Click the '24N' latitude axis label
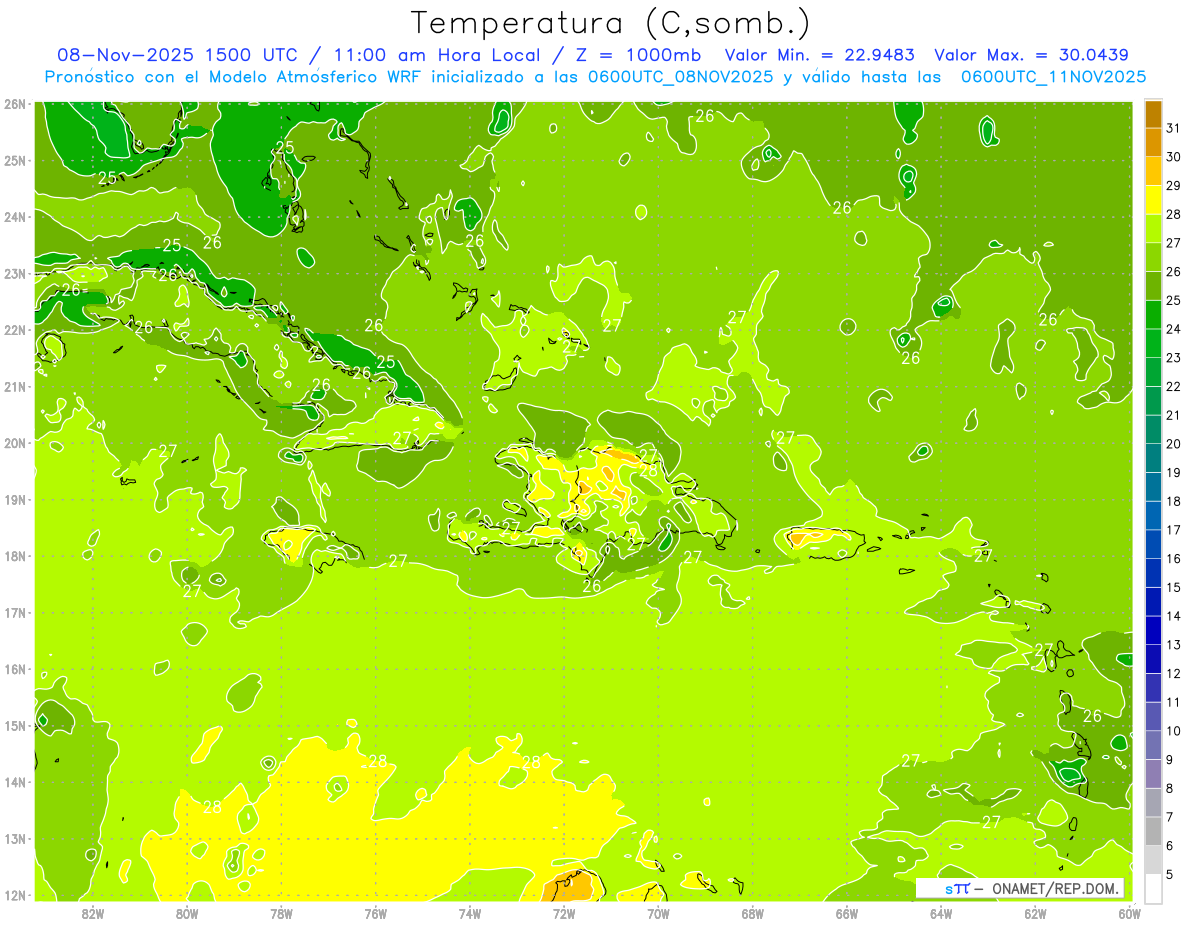Viewport: 1200px width, 927px height. coord(15,216)
